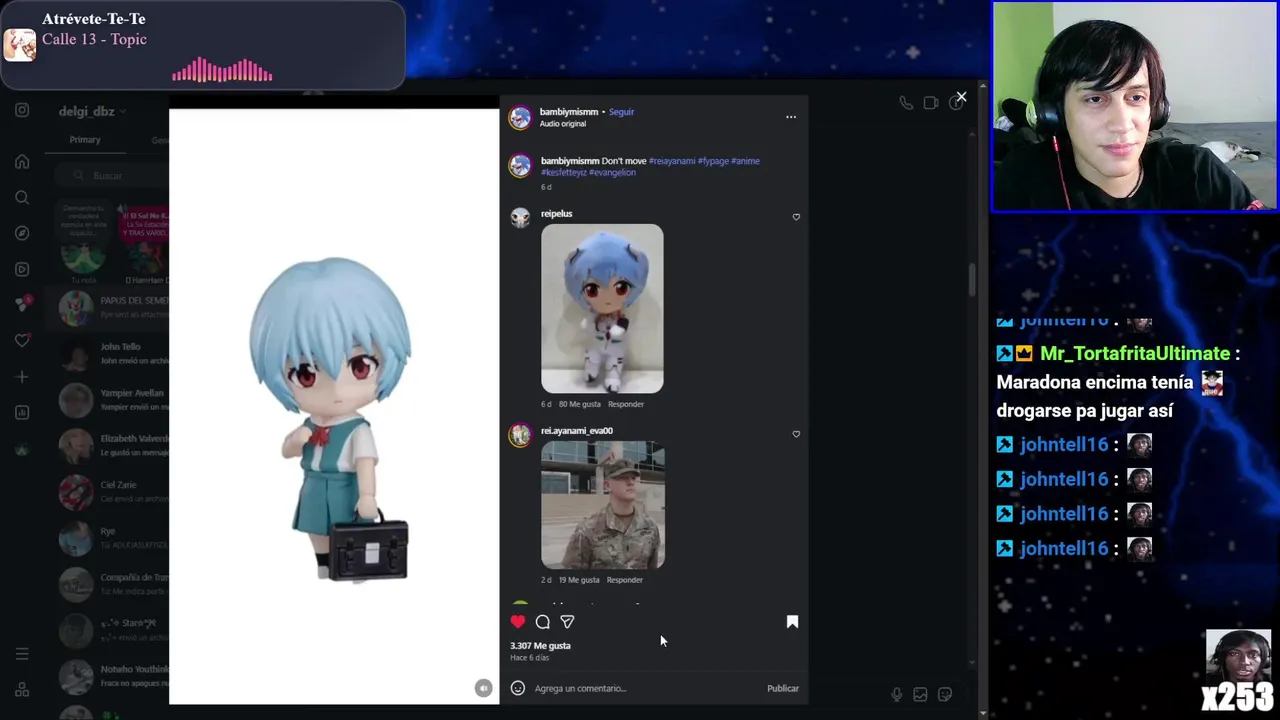Open the Rei plush image in reipelus comment

[x=602, y=309]
